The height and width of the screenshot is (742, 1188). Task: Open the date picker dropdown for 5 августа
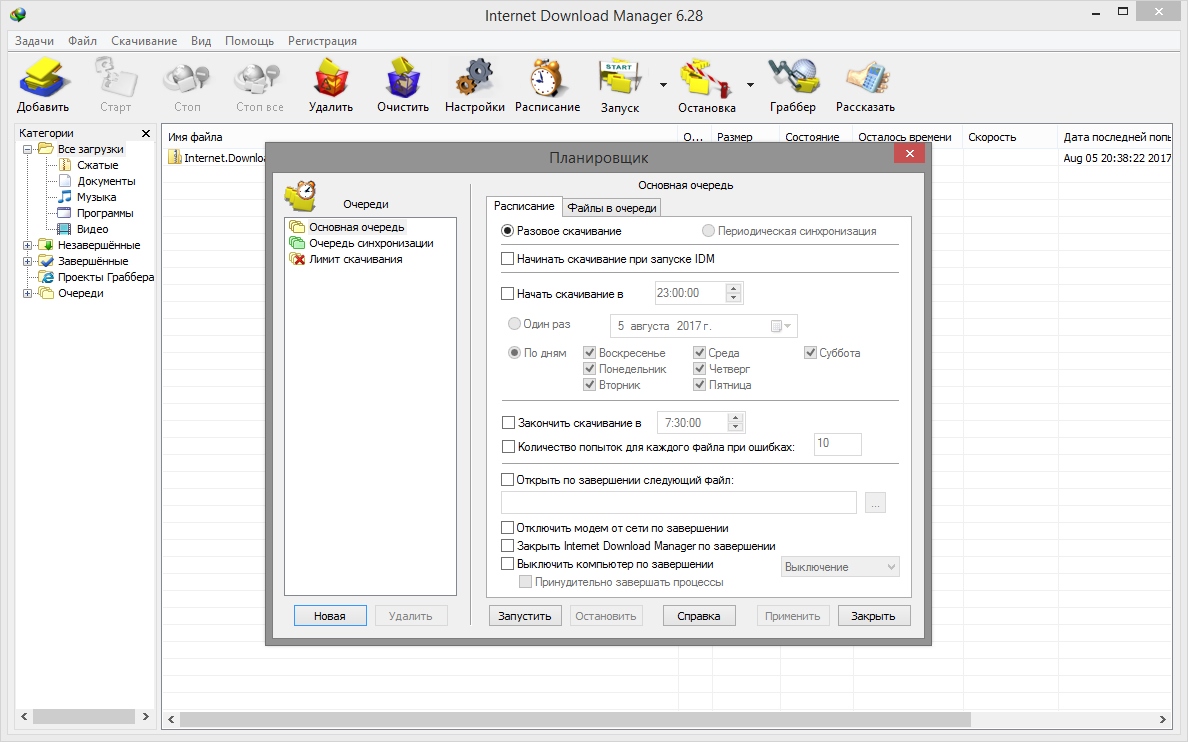tap(781, 326)
